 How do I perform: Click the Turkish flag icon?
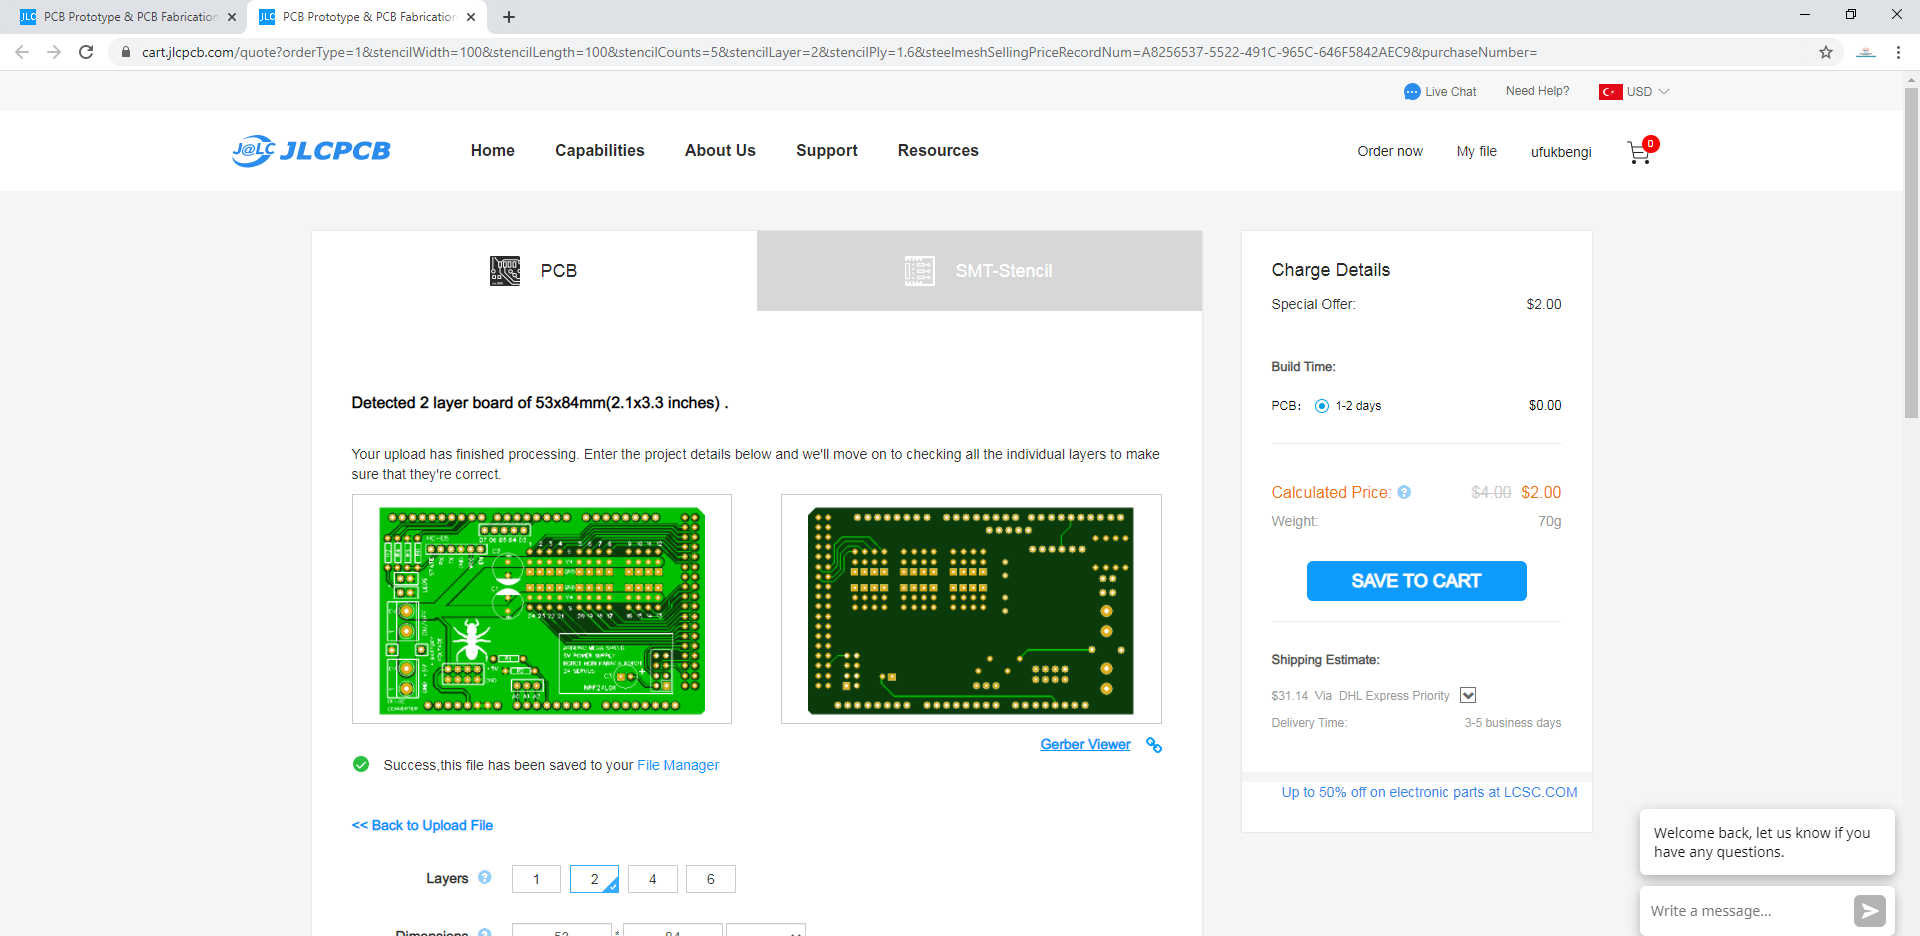(1610, 92)
